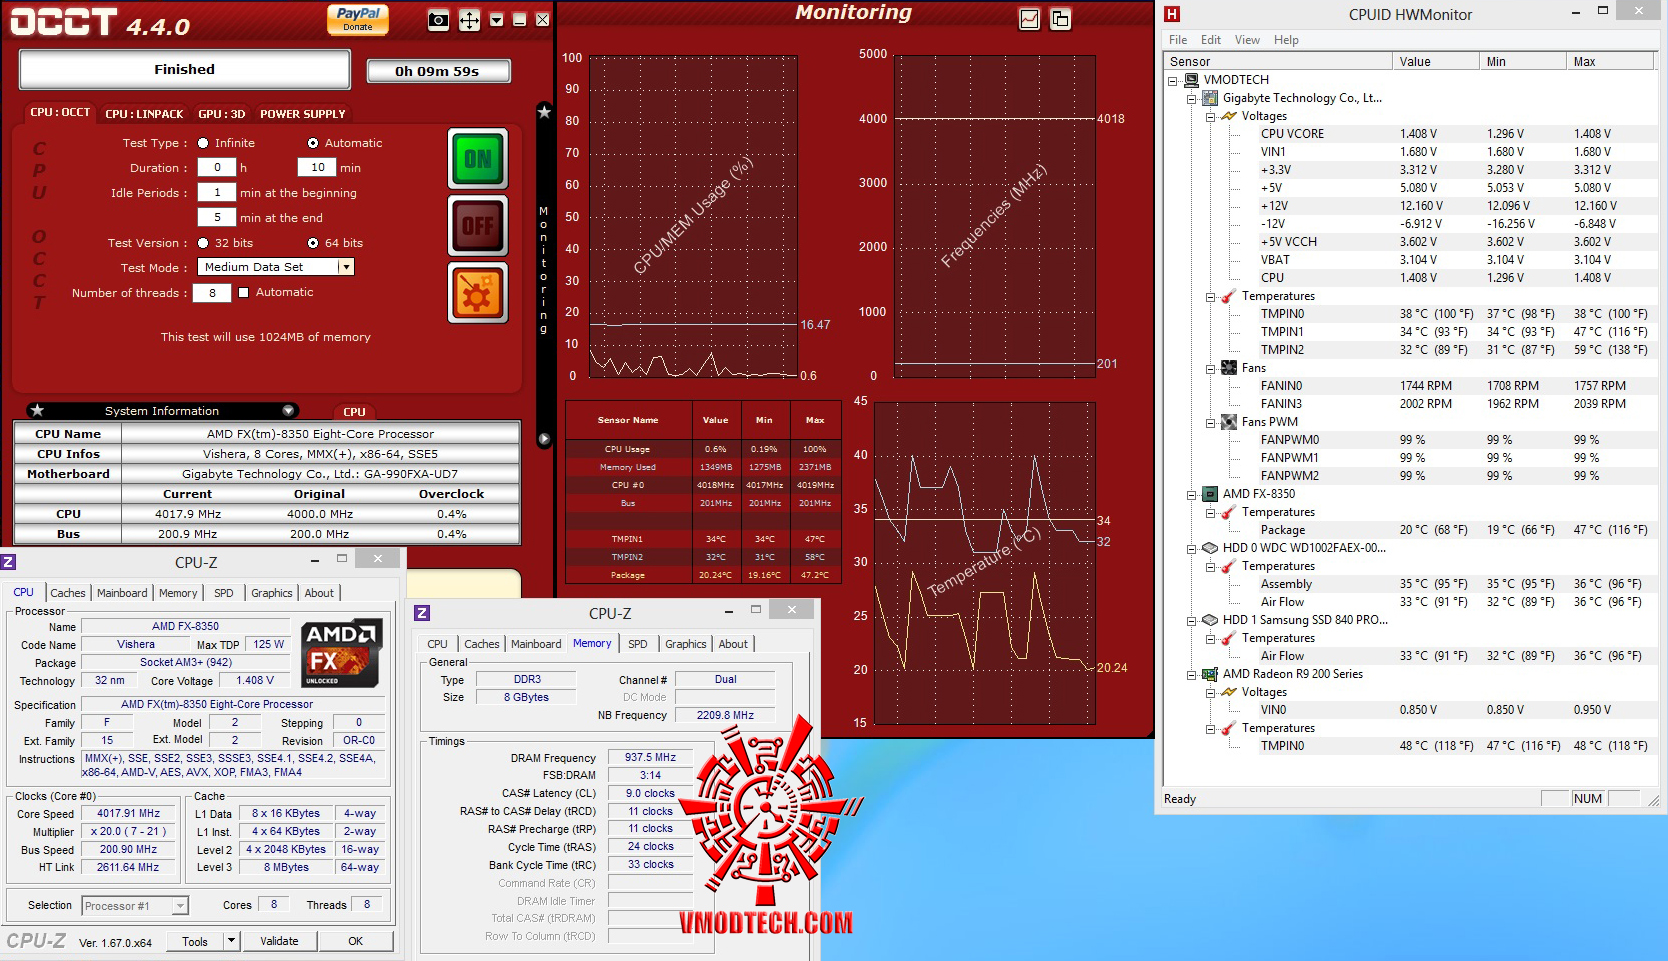
Task: Click the HDD 1 Samsung SSD drive icon
Action: point(1210,620)
